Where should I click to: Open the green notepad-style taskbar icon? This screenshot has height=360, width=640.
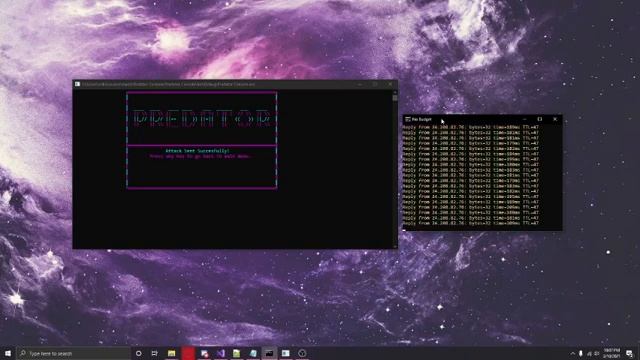237,353
